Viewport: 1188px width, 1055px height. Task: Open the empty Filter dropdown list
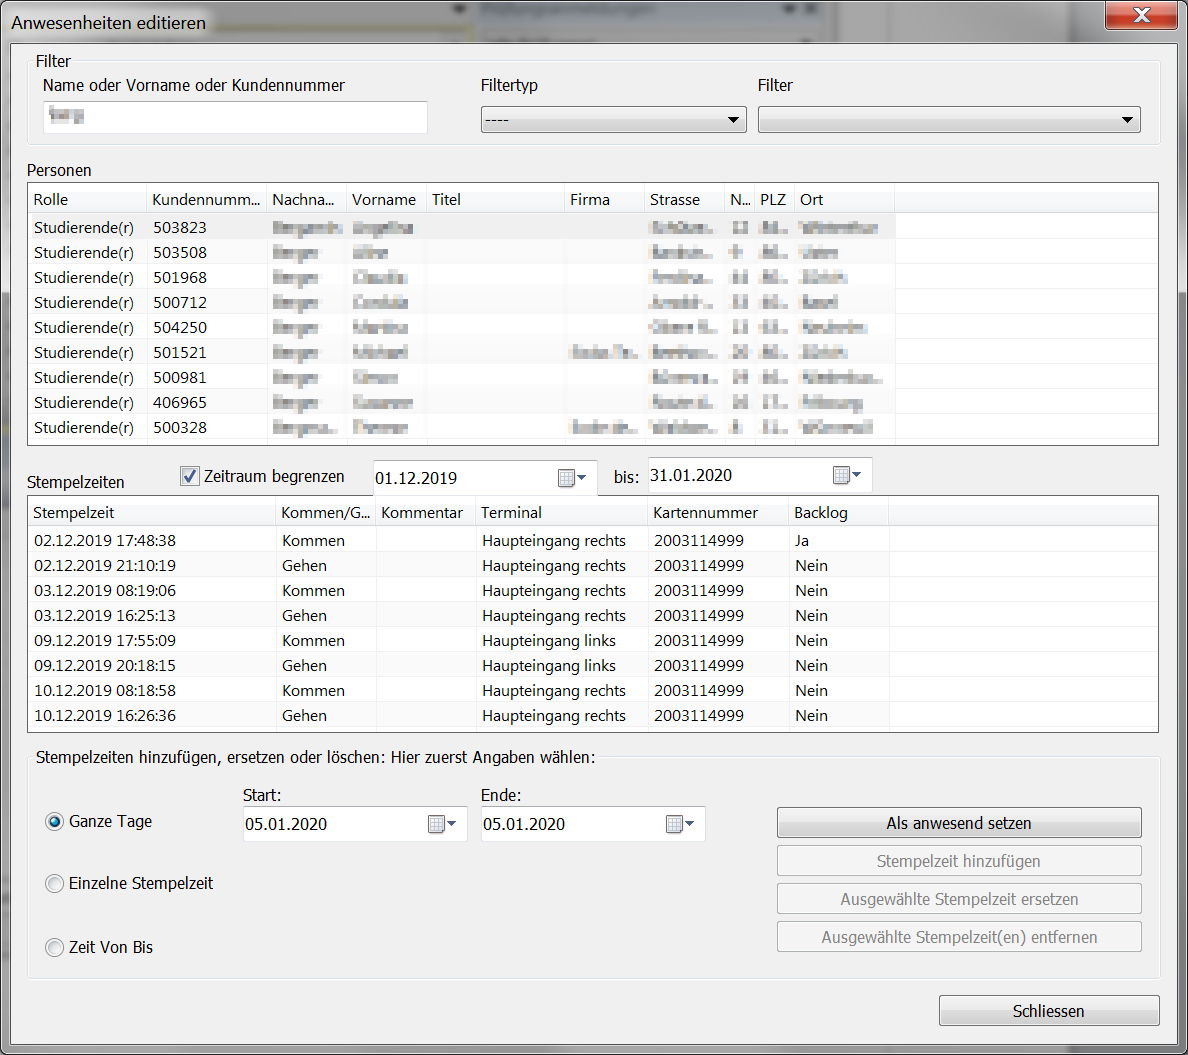coord(948,120)
